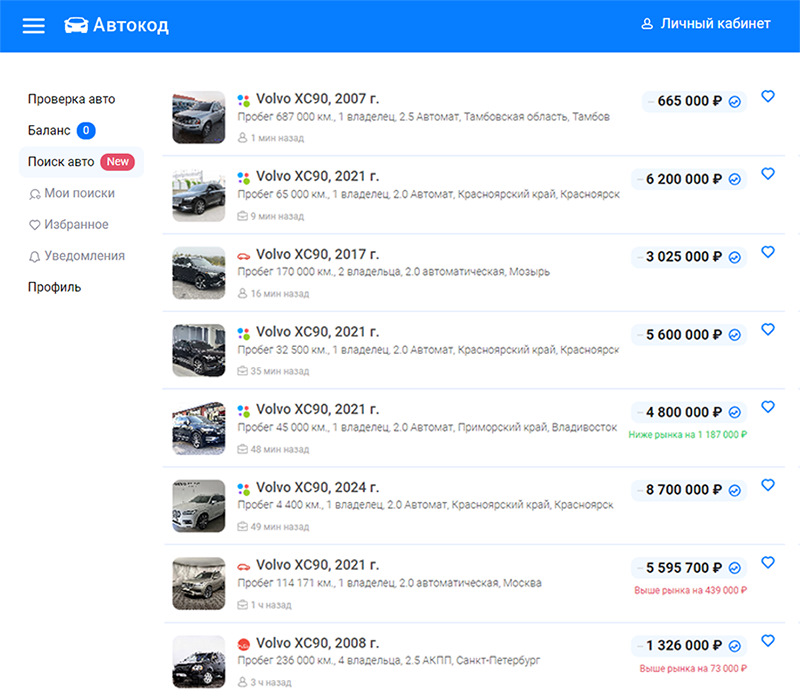Click text Выше рынка на 439 000 ₽
Screen dimensions: 800x697
(x=691, y=590)
